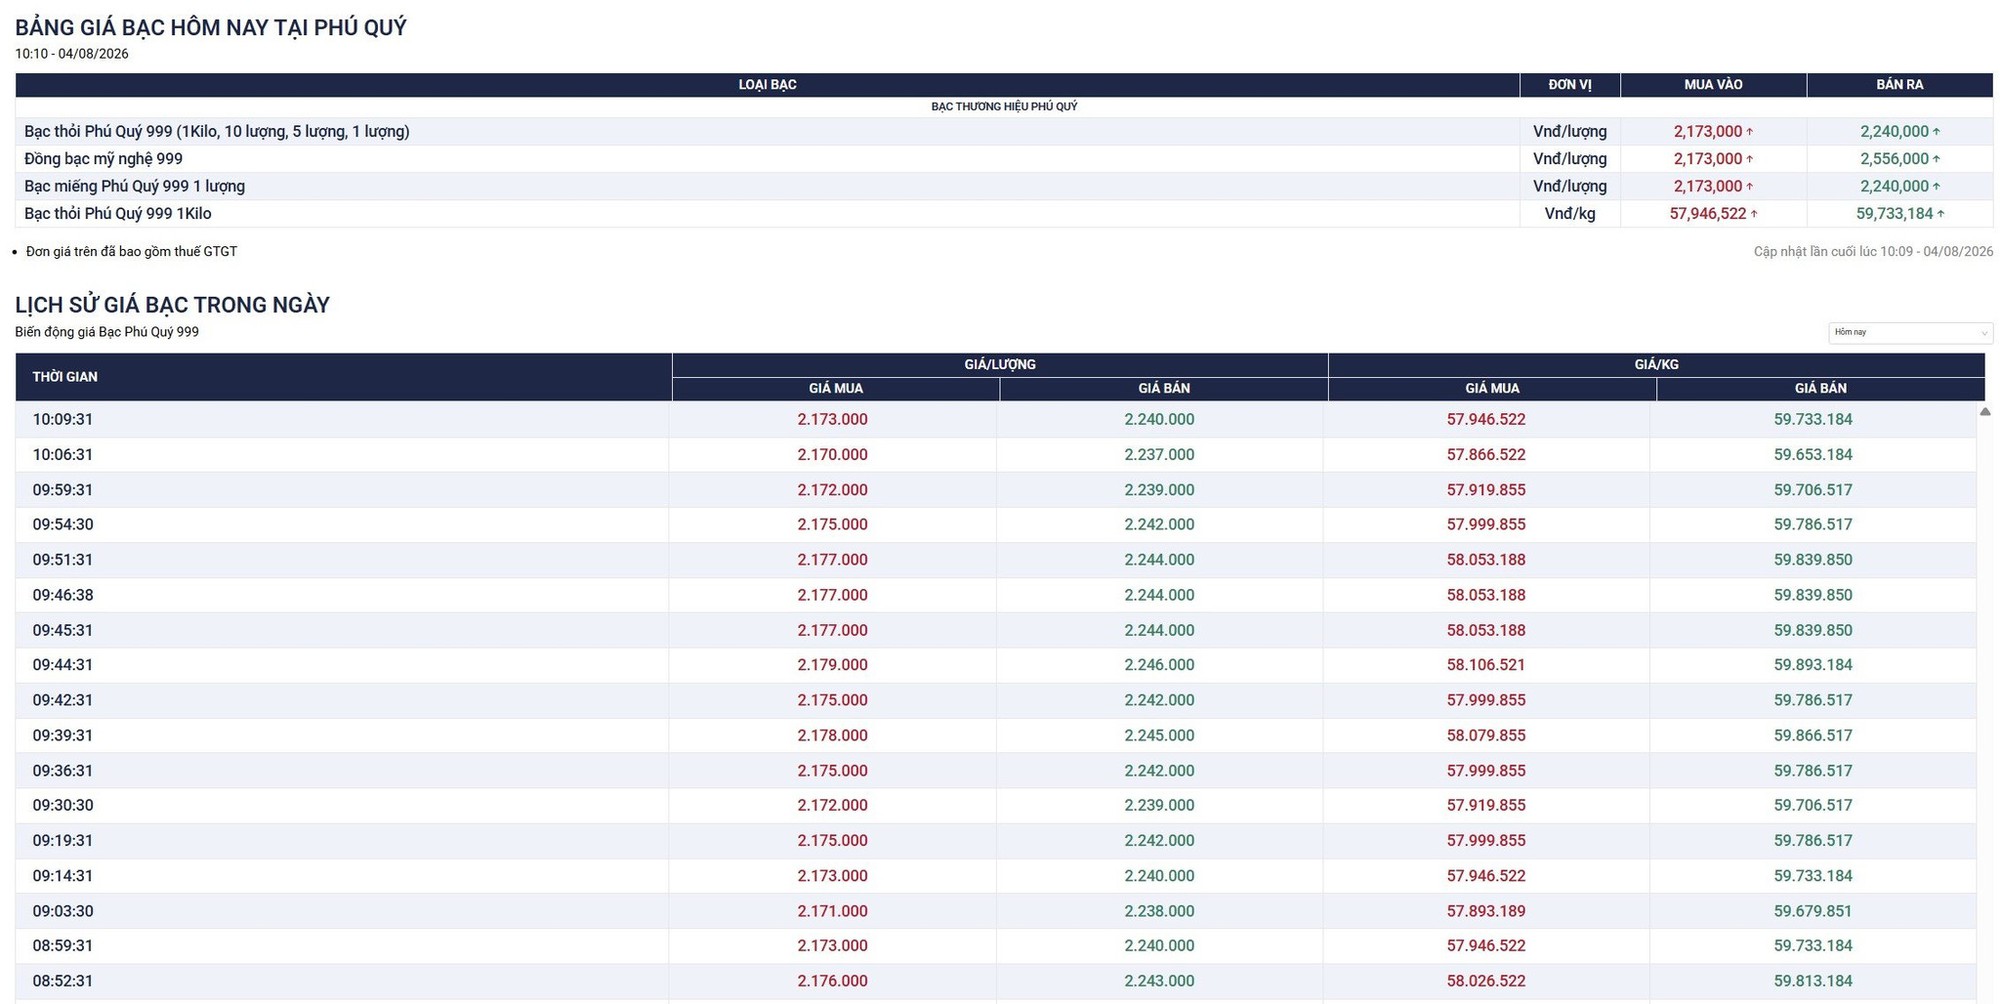Select the 09:46:38 time entry
Viewport: 2000px width, 1004px height.
tap(63, 595)
